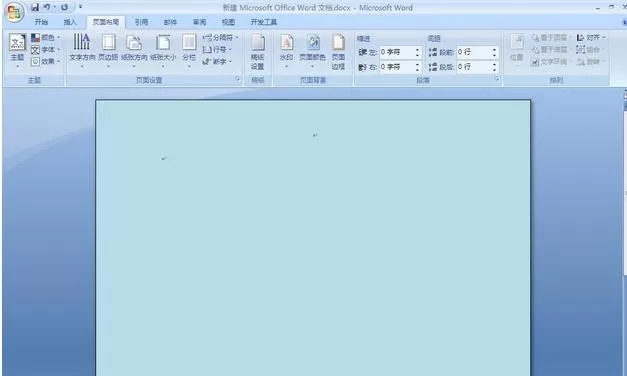Open theme 字体 fonts dropdown

[46, 50]
